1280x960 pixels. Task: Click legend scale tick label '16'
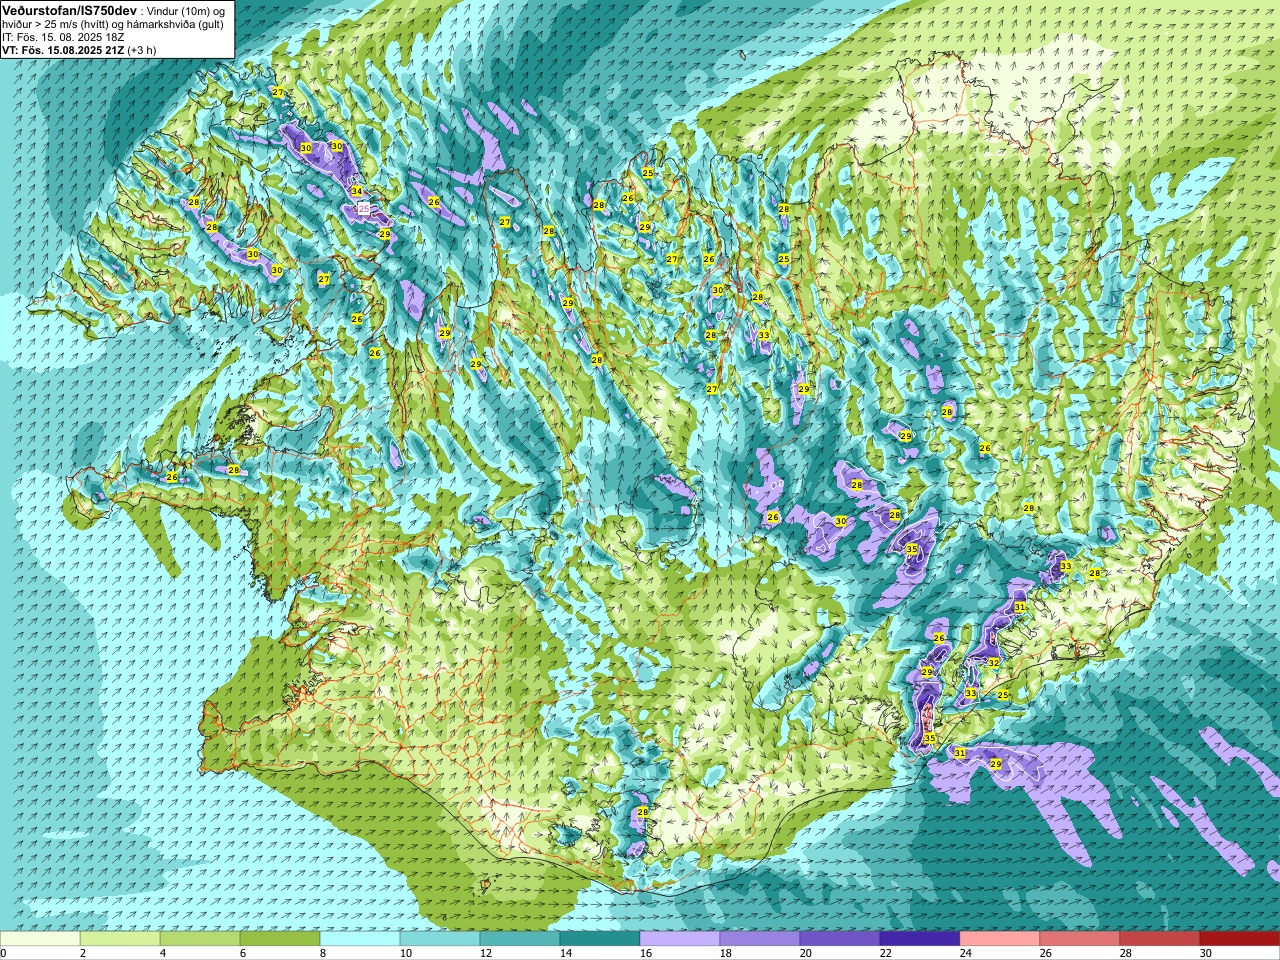pos(645,953)
